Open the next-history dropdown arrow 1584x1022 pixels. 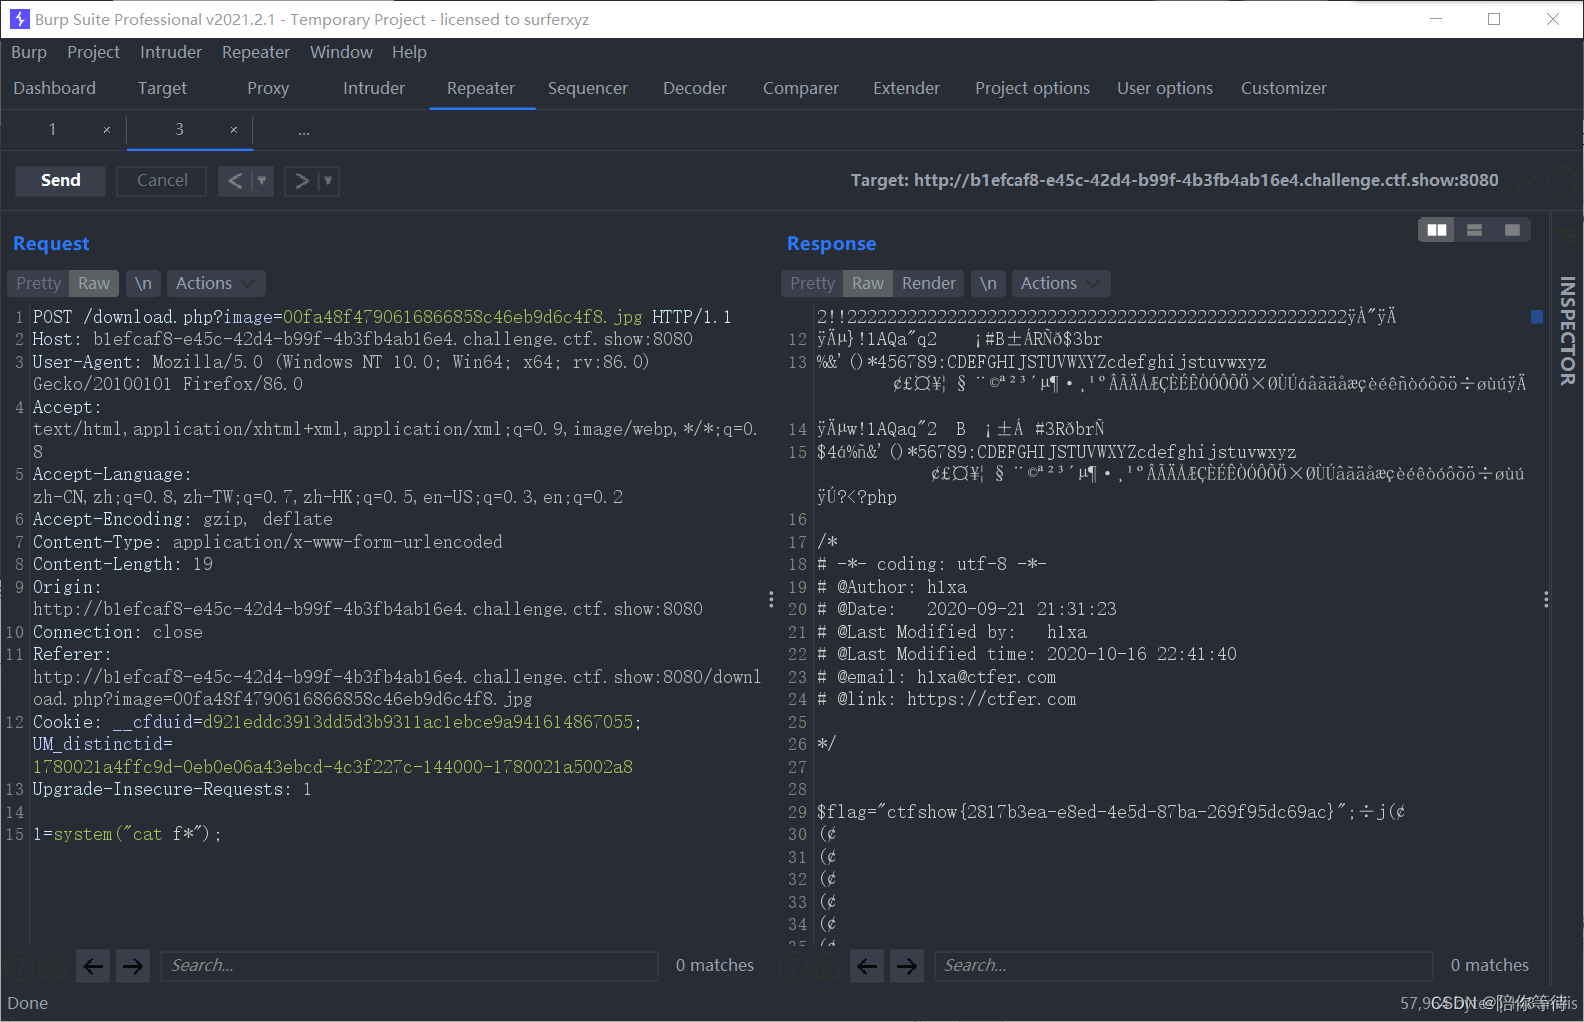(x=328, y=181)
